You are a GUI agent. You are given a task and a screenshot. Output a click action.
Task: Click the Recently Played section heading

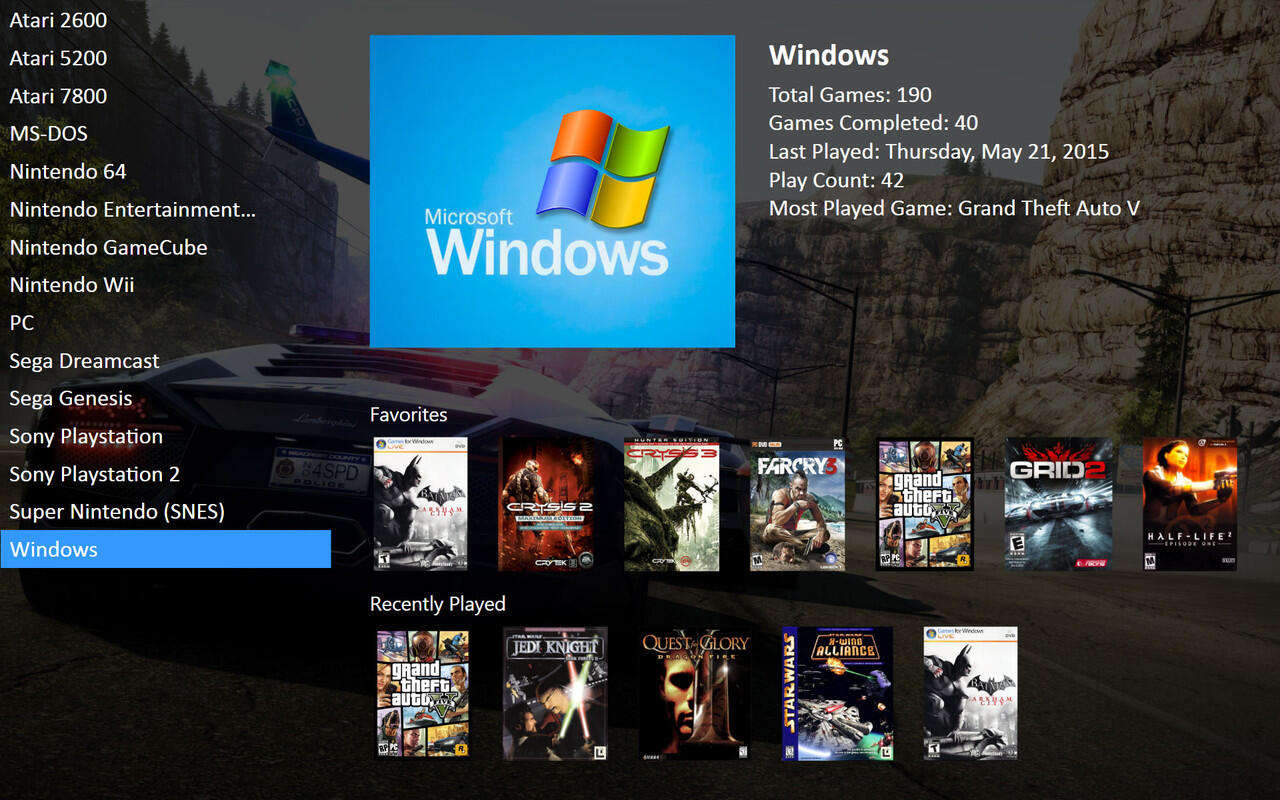coord(438,604)
